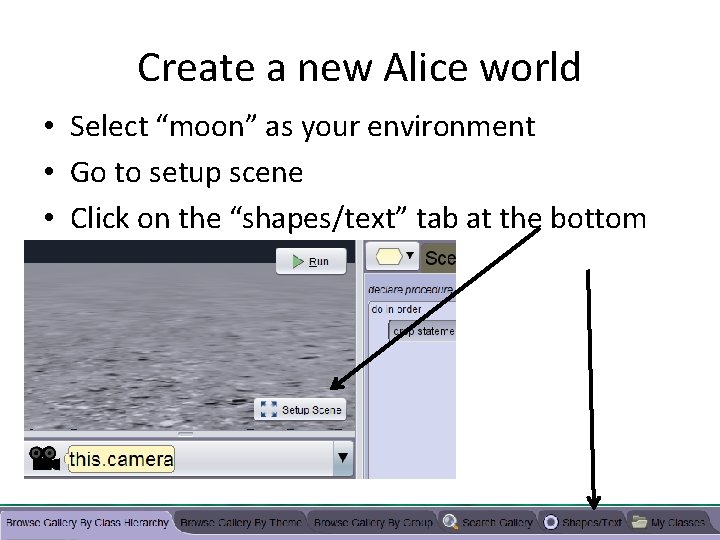Click the camera icon beside this.camera
720x540 pixels.
click(44, 458)
